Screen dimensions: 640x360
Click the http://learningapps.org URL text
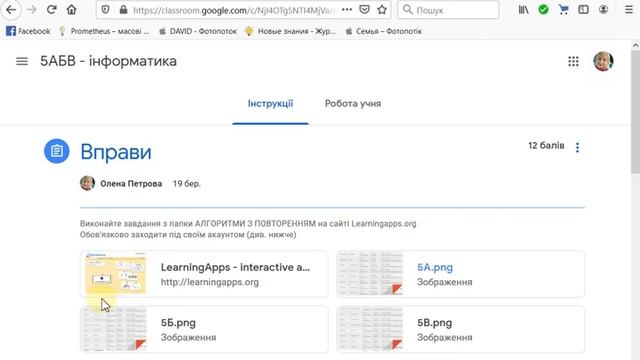pyautogui.click(x=210, y=282)
